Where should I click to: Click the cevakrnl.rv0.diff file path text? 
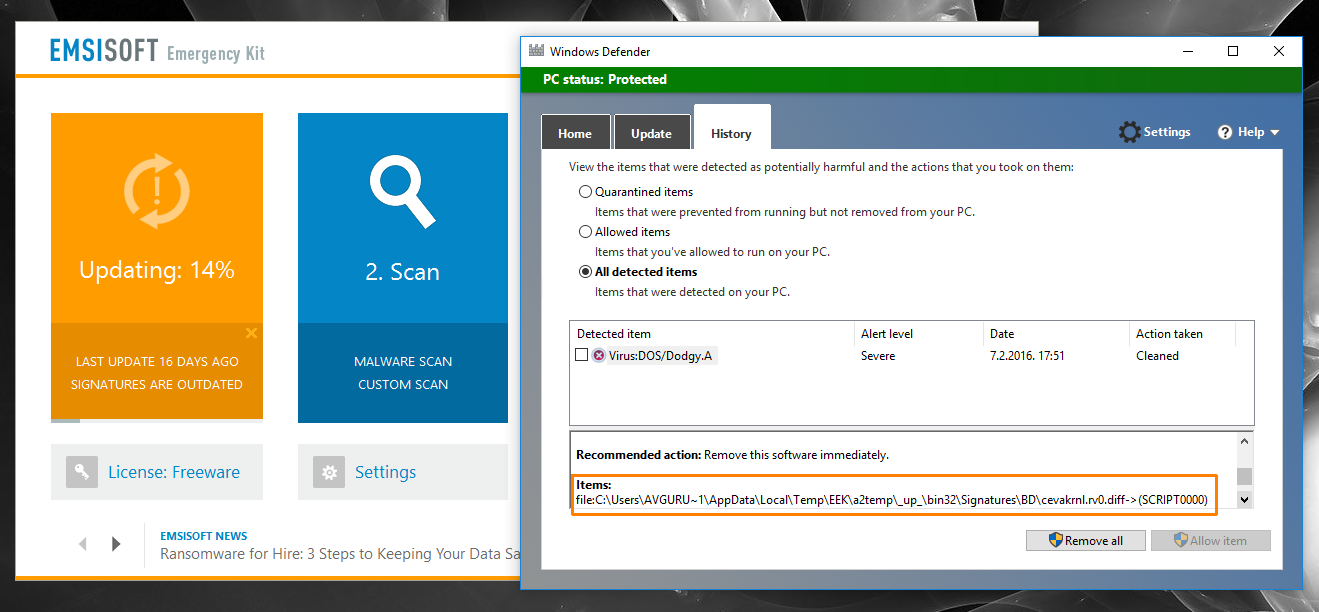(x=892, y=499)
